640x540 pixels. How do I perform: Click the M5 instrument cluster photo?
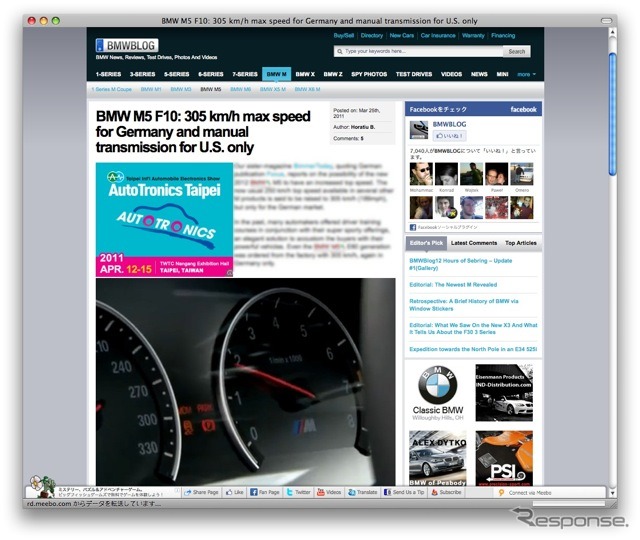point(245,382)
